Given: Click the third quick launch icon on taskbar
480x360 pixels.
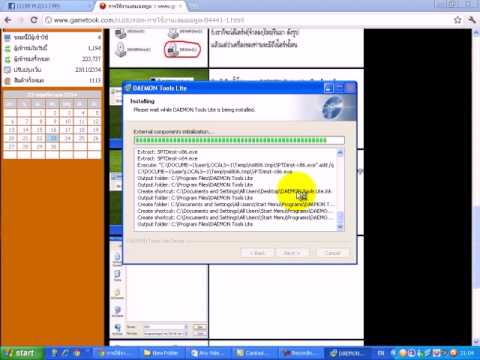Looking at the screenshot, I should coord(77,353).
